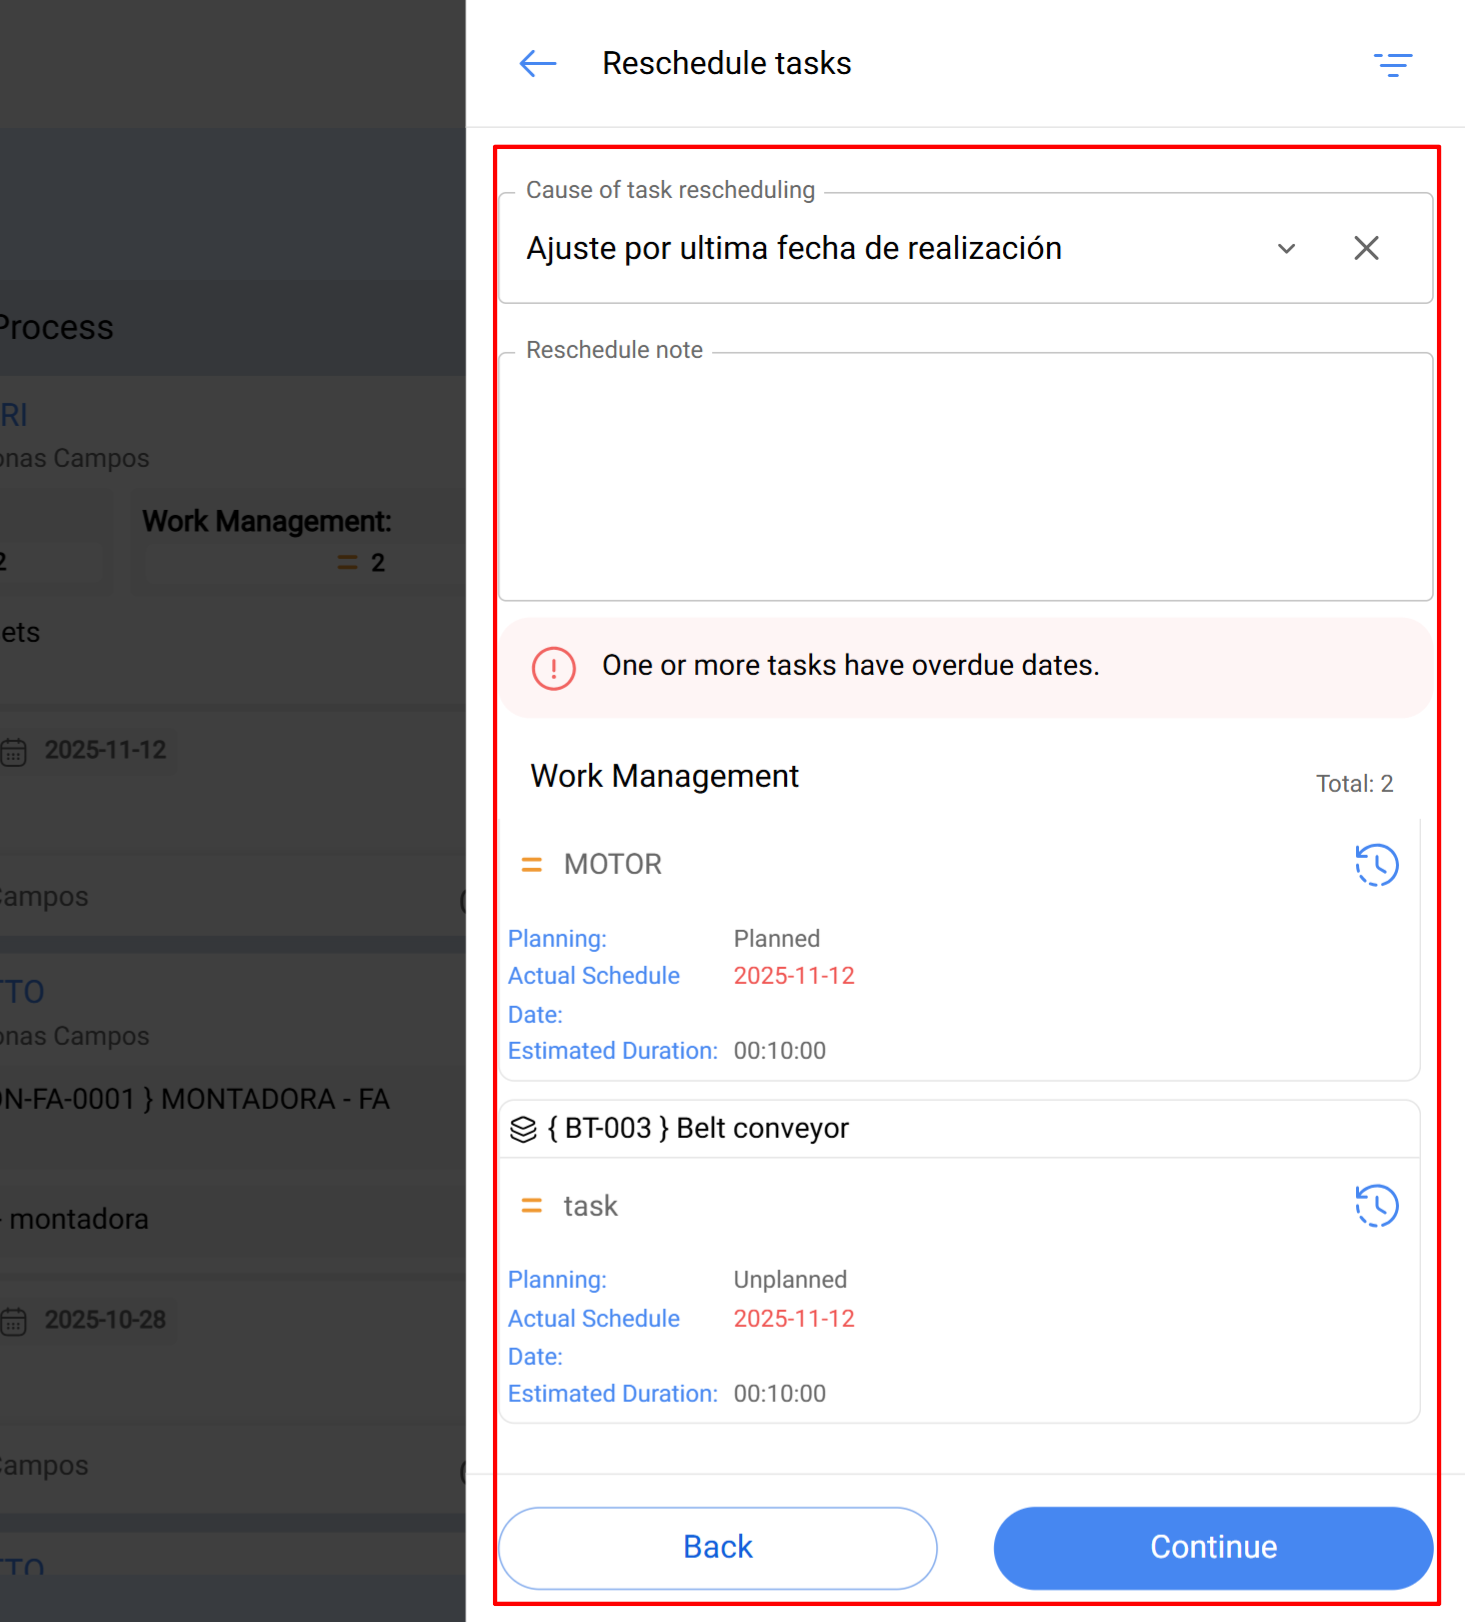Click the orange priority icon beside 'task'

[x=532, y=1207]
